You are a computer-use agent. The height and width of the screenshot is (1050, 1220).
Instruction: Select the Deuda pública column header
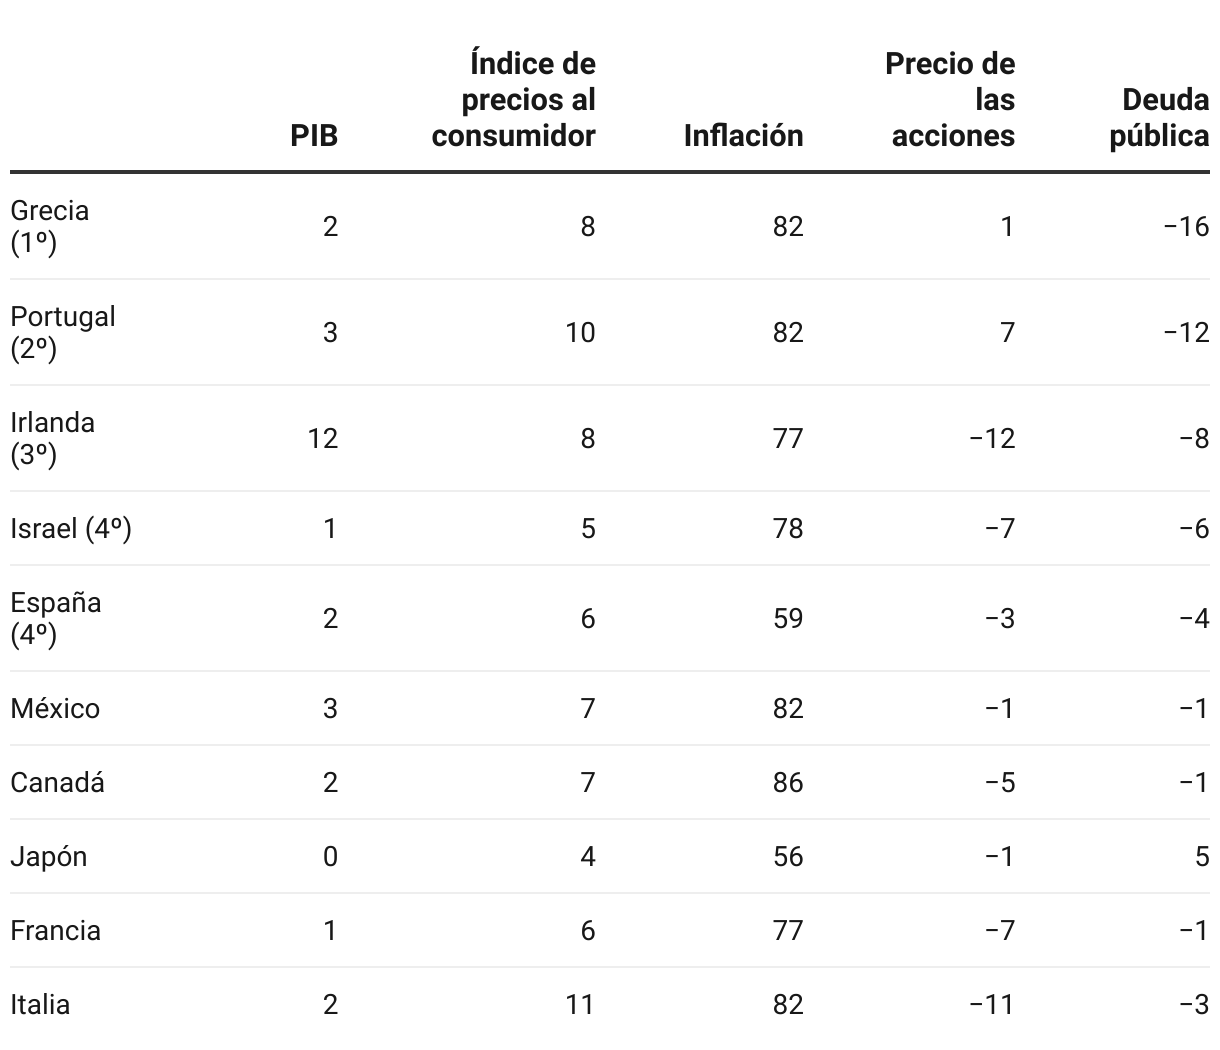[x=1159, y=117]
